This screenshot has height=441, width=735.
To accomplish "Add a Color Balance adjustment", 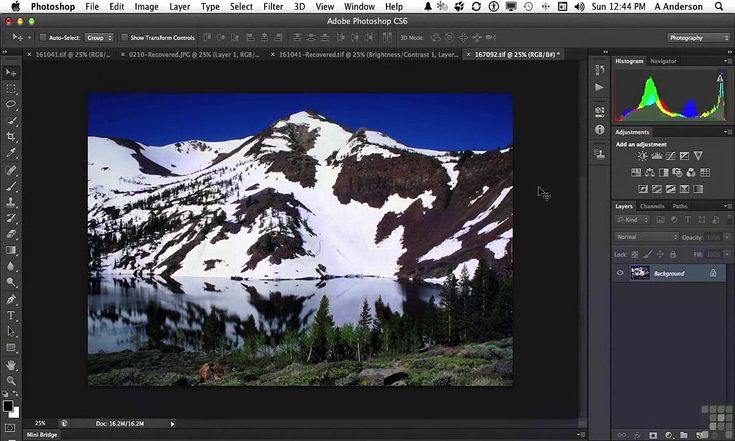I will [x=650, y=172].
